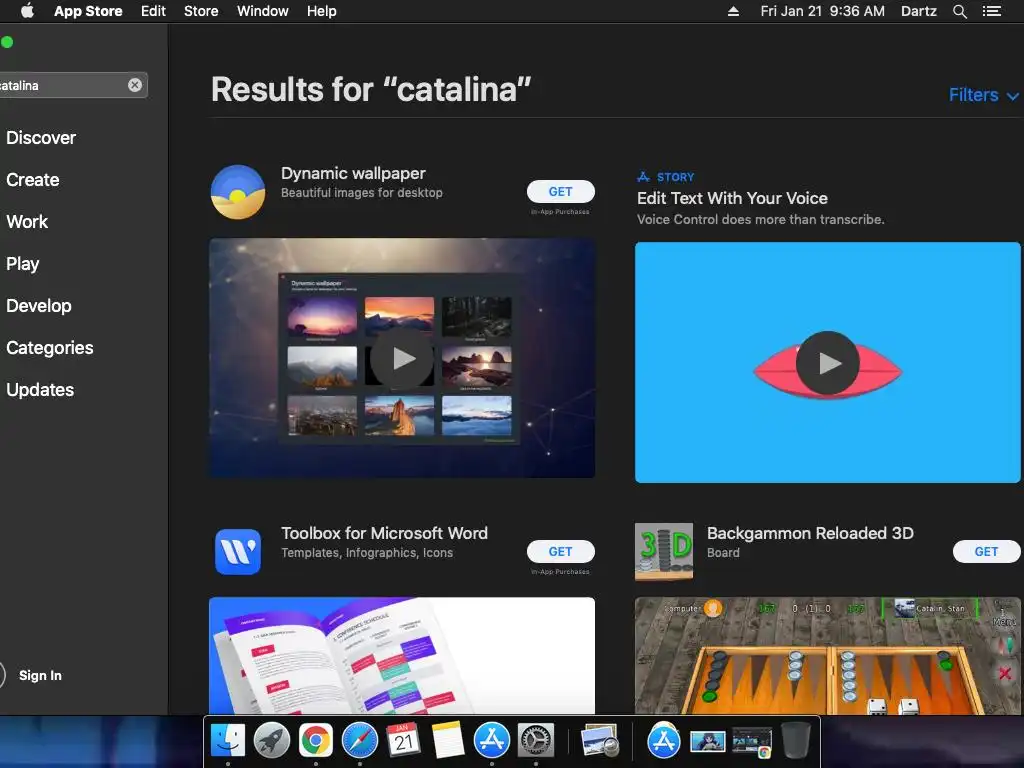The image size is (1024, 768).
Task: Open the Dynamic wallpaper app icon
Action: click(238, 192)
